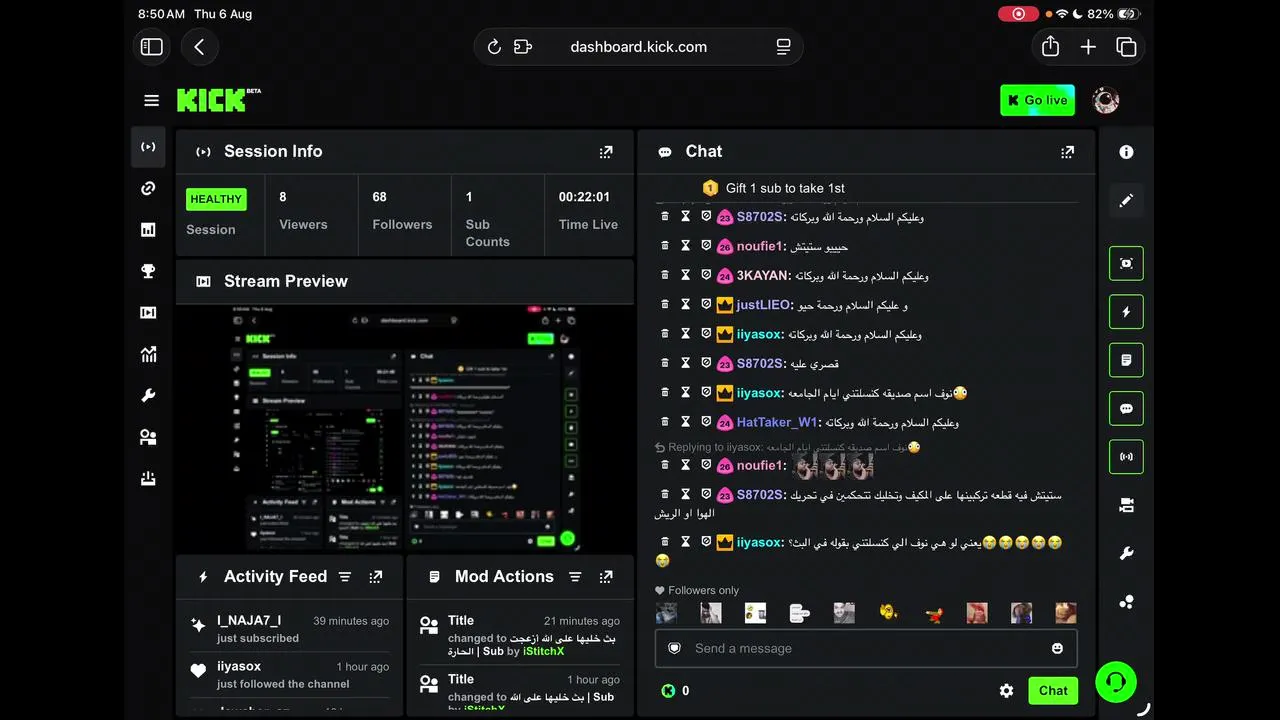
Task: Click the dashboard.kick.com address bar
Action: pos(638,47)
